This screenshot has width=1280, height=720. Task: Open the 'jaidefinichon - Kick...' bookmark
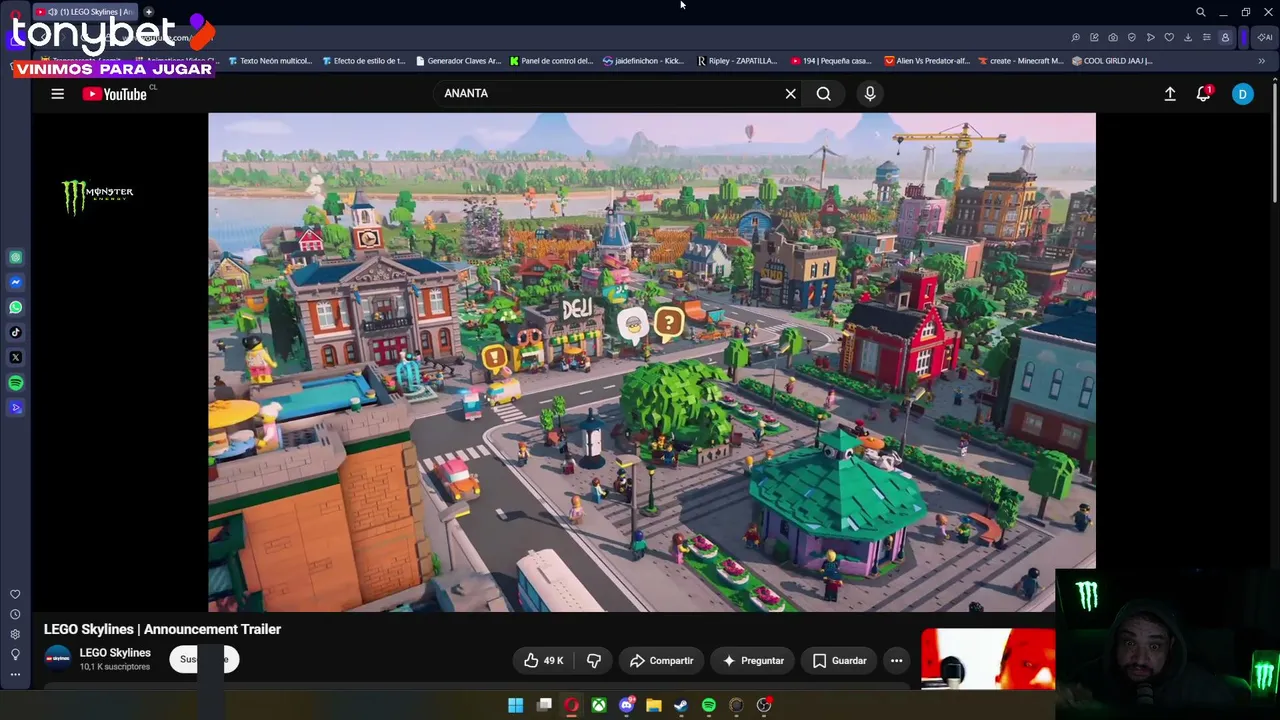[644, 61]
